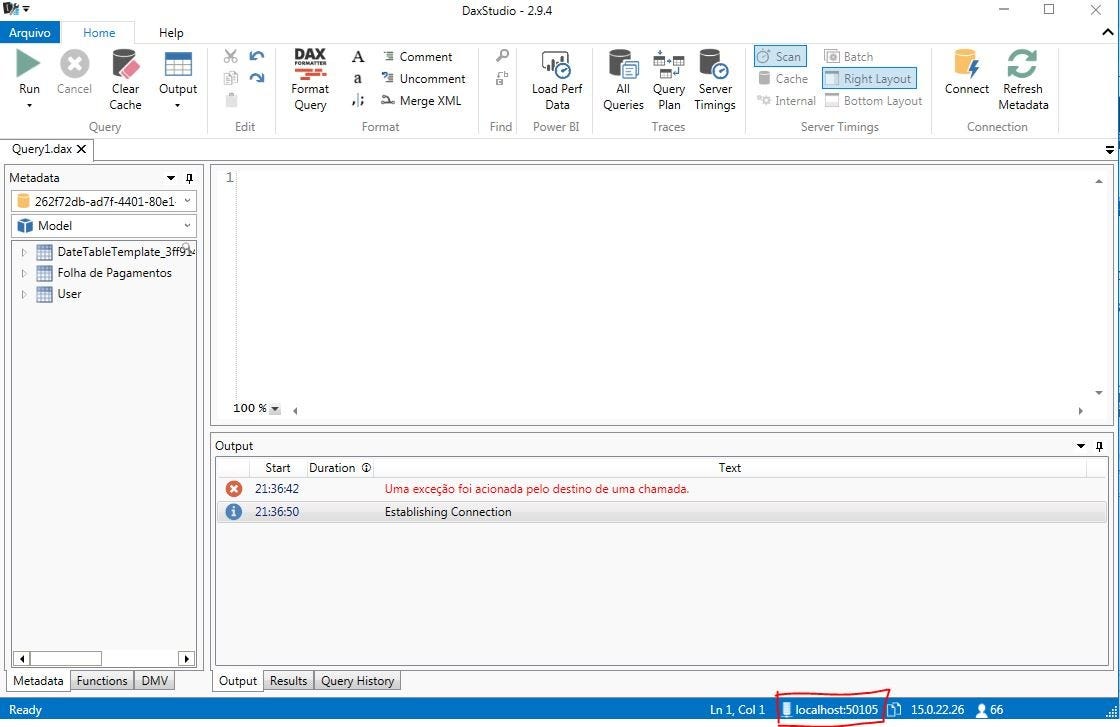Click the Metadata tree horizontal scrollbar thumb
The image size is (1120, 727).
66,658
